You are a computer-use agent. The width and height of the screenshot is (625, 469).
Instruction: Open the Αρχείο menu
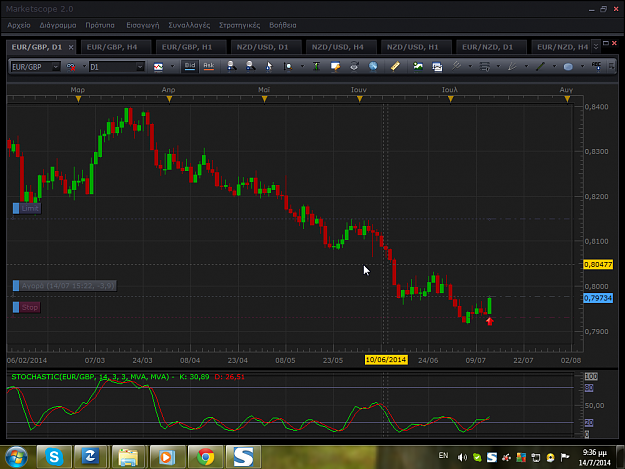(x=19, y=25)
